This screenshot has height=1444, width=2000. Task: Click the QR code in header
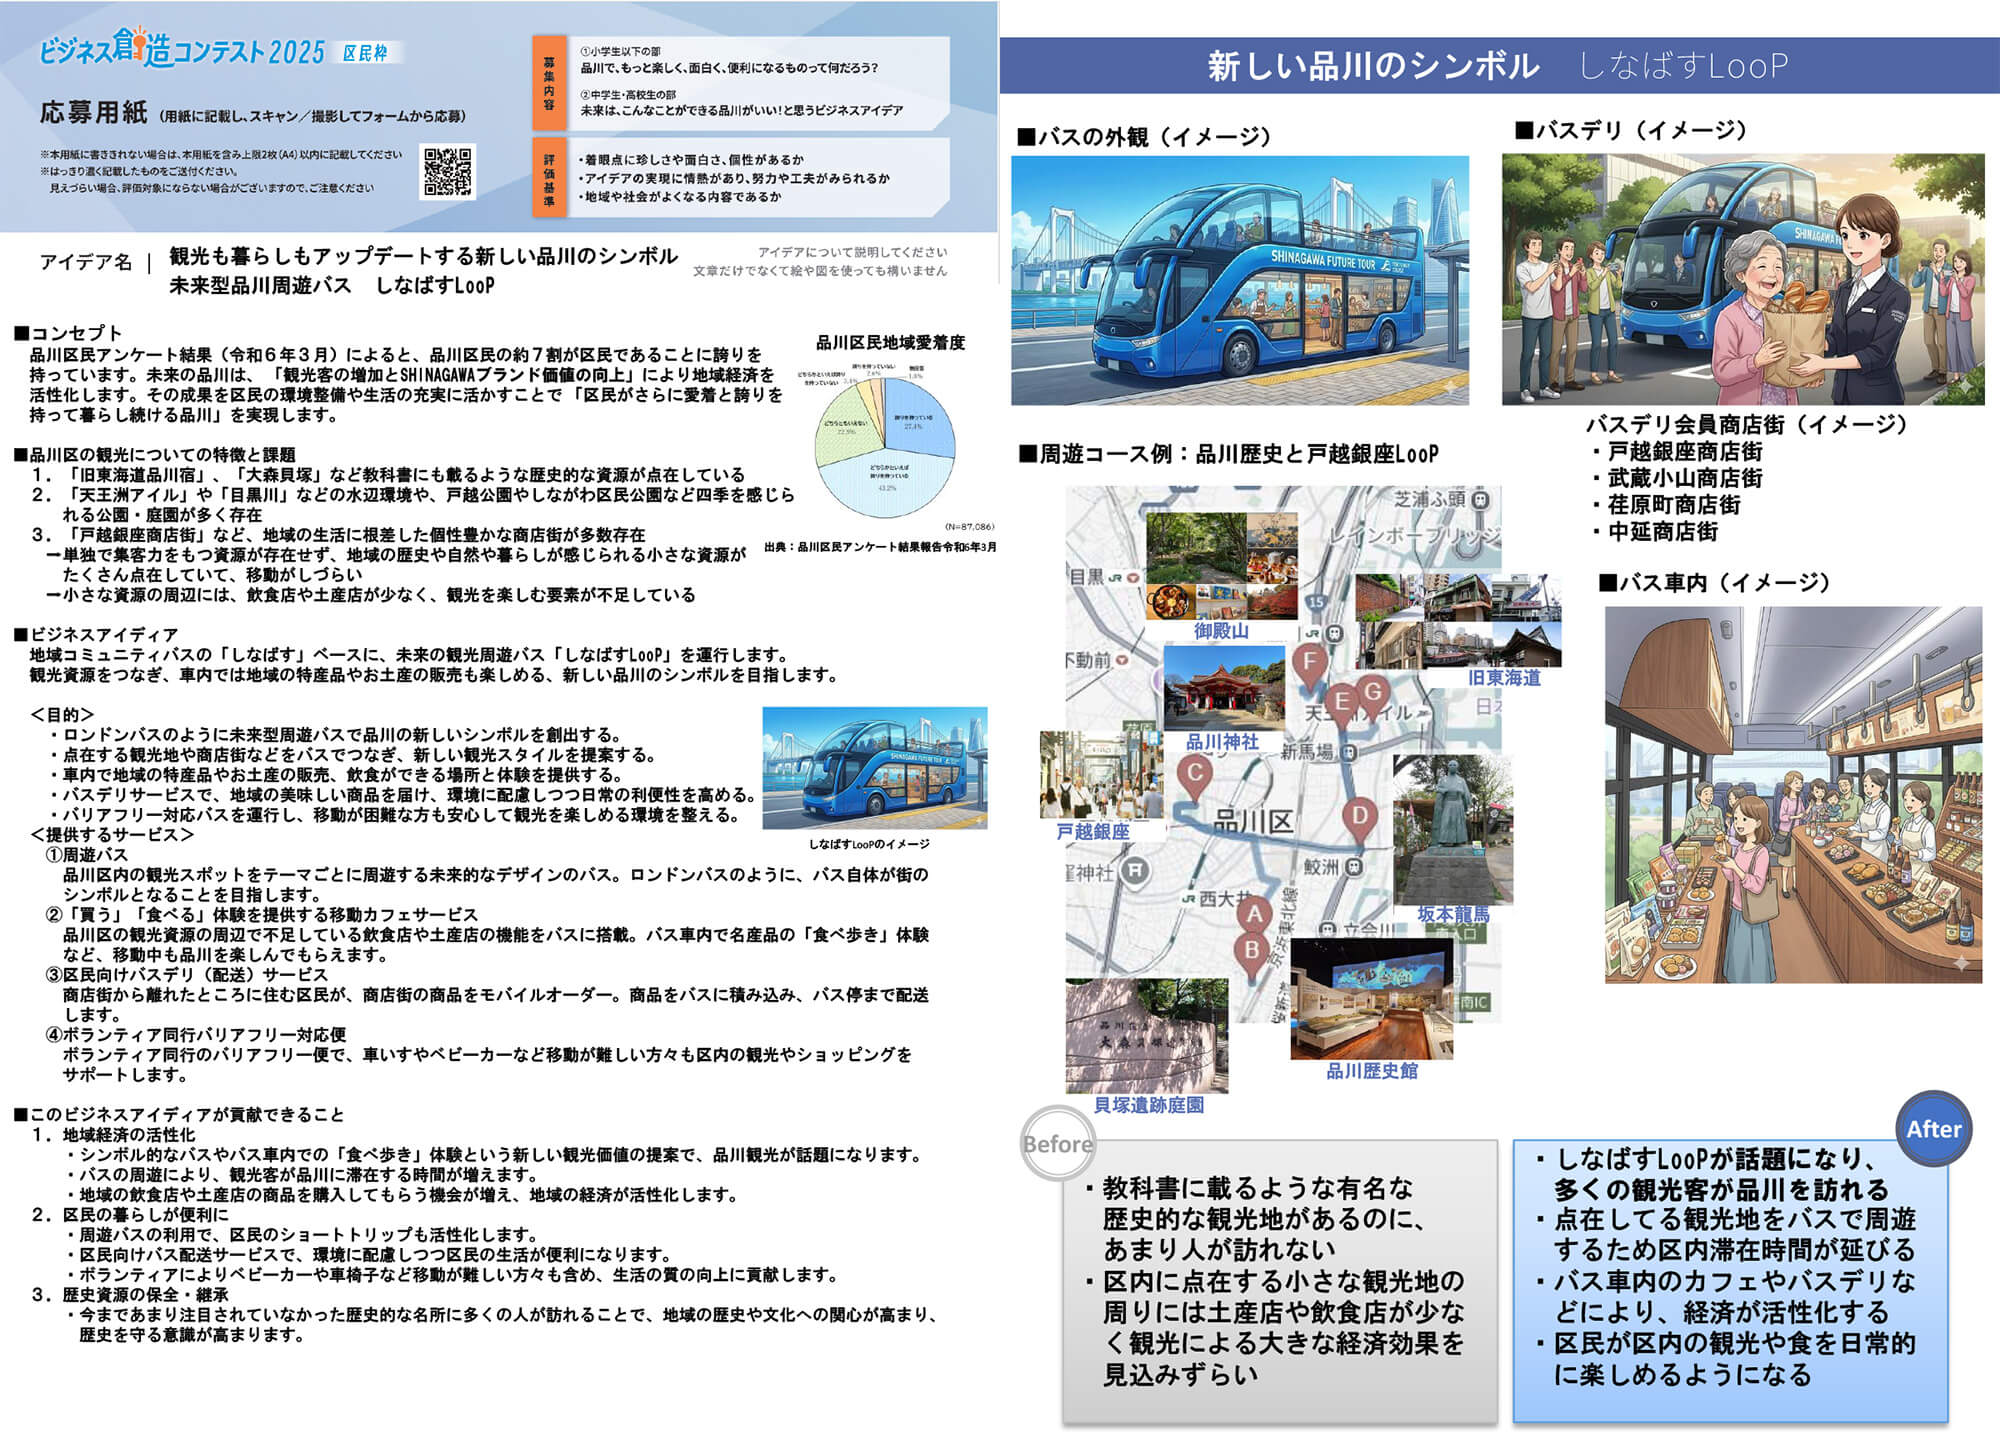coord(447,172)
